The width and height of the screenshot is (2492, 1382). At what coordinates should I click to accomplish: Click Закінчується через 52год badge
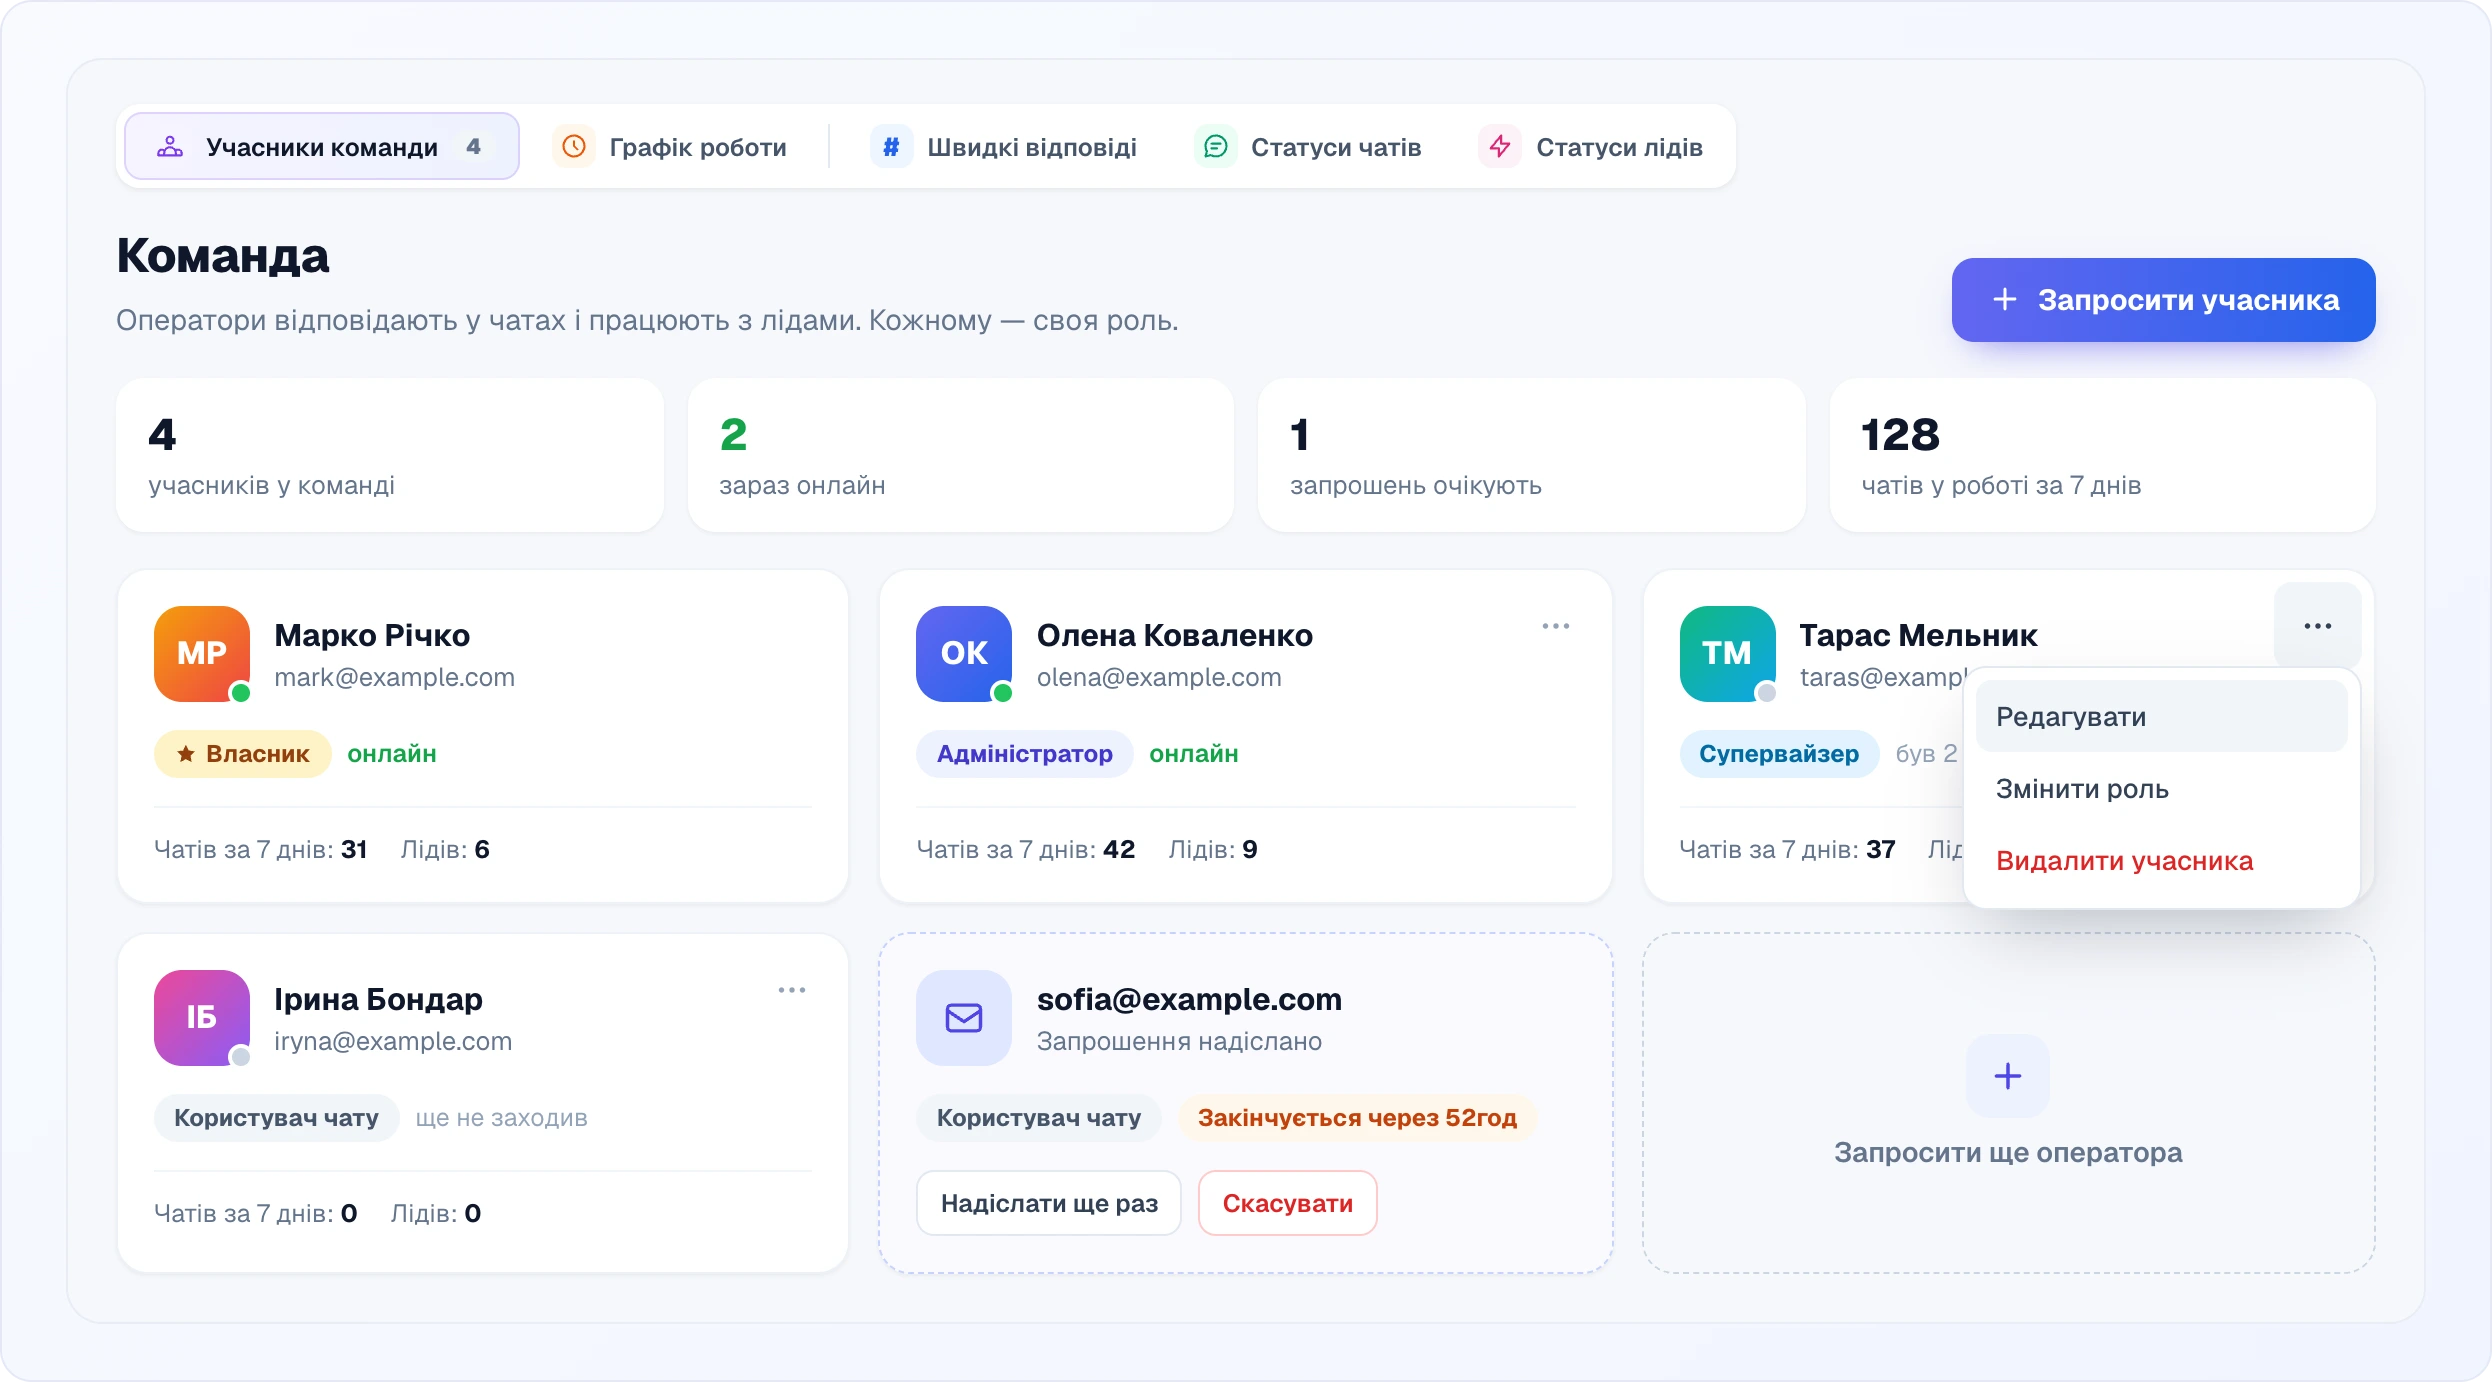click(1357, 1118)
